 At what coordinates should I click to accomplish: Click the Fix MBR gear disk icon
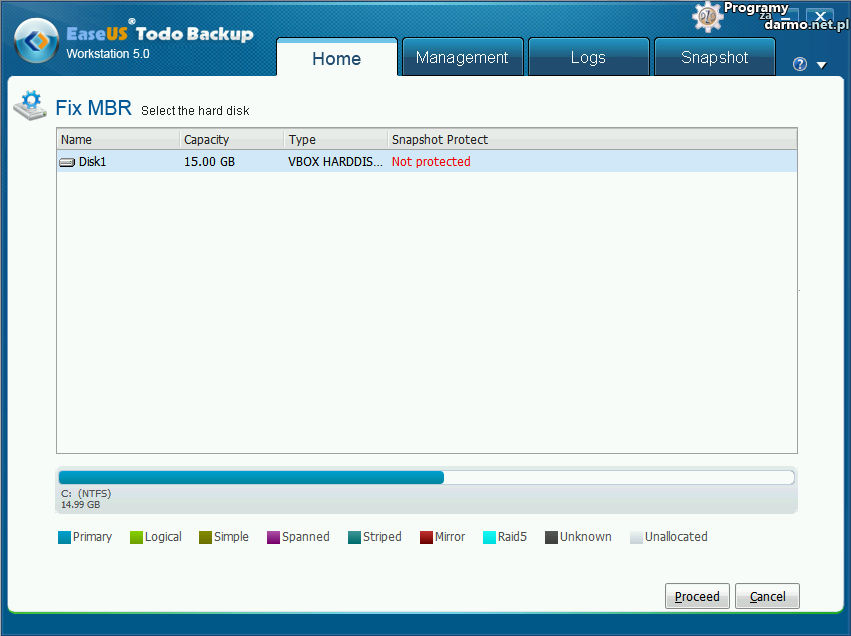(31, 105)
